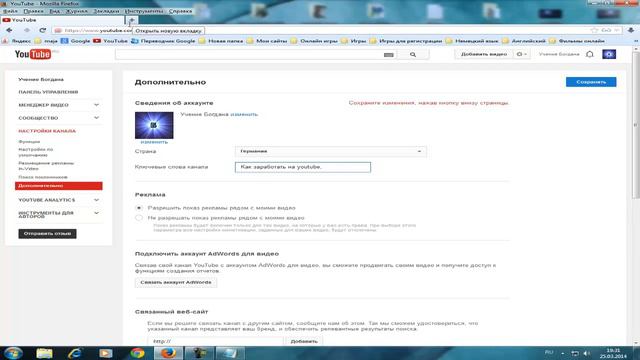
Task: Select Дополнительно in sidebar
Action: tap(59, 186)
